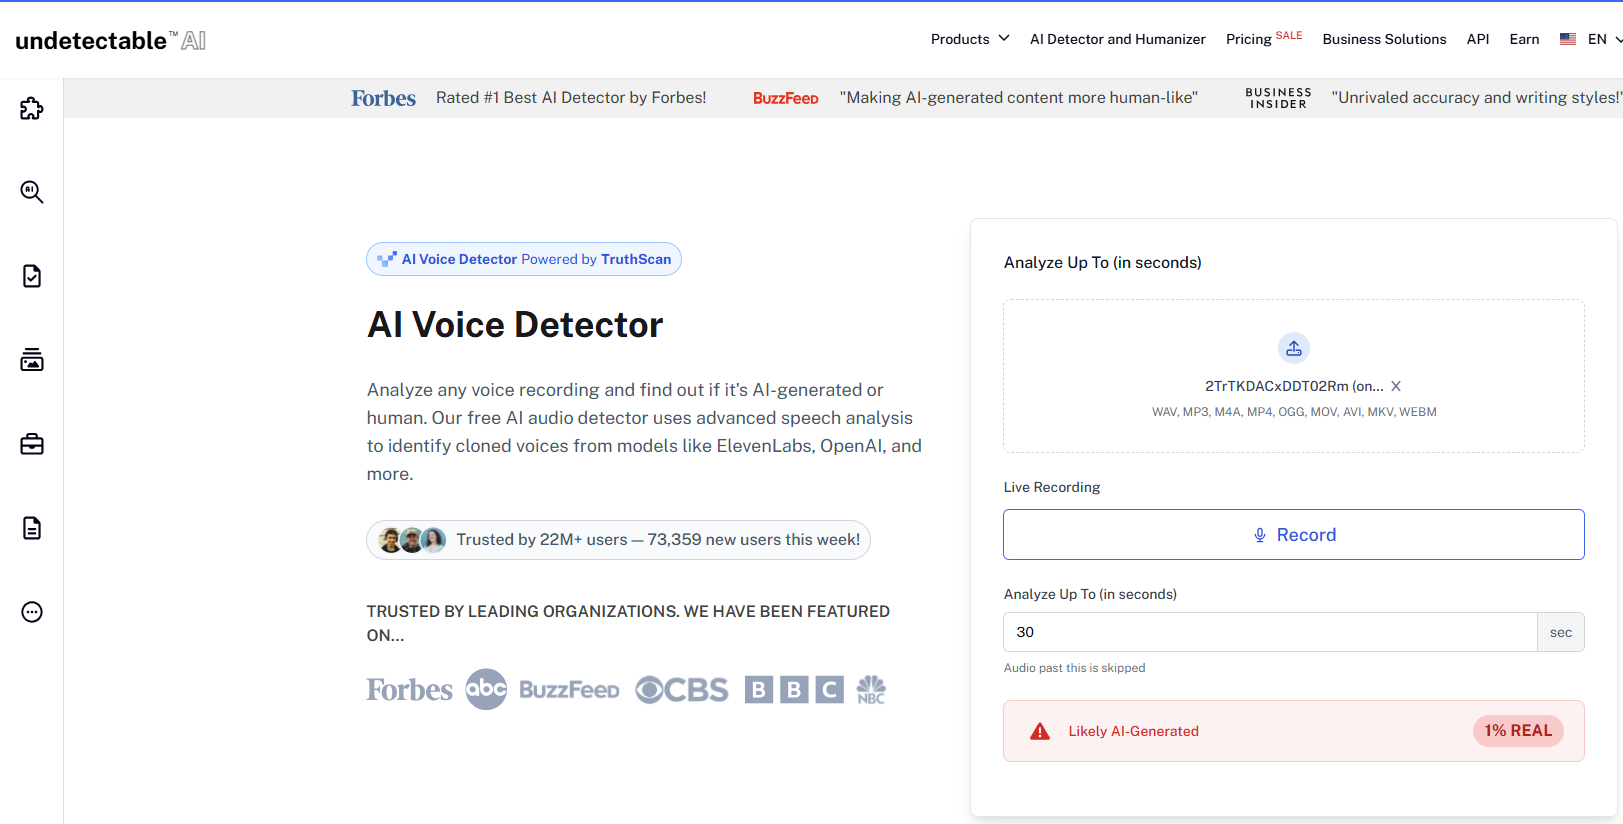
Task: Open the more options ellipsis sidebar icon
Action: click(x=32, y=612)
